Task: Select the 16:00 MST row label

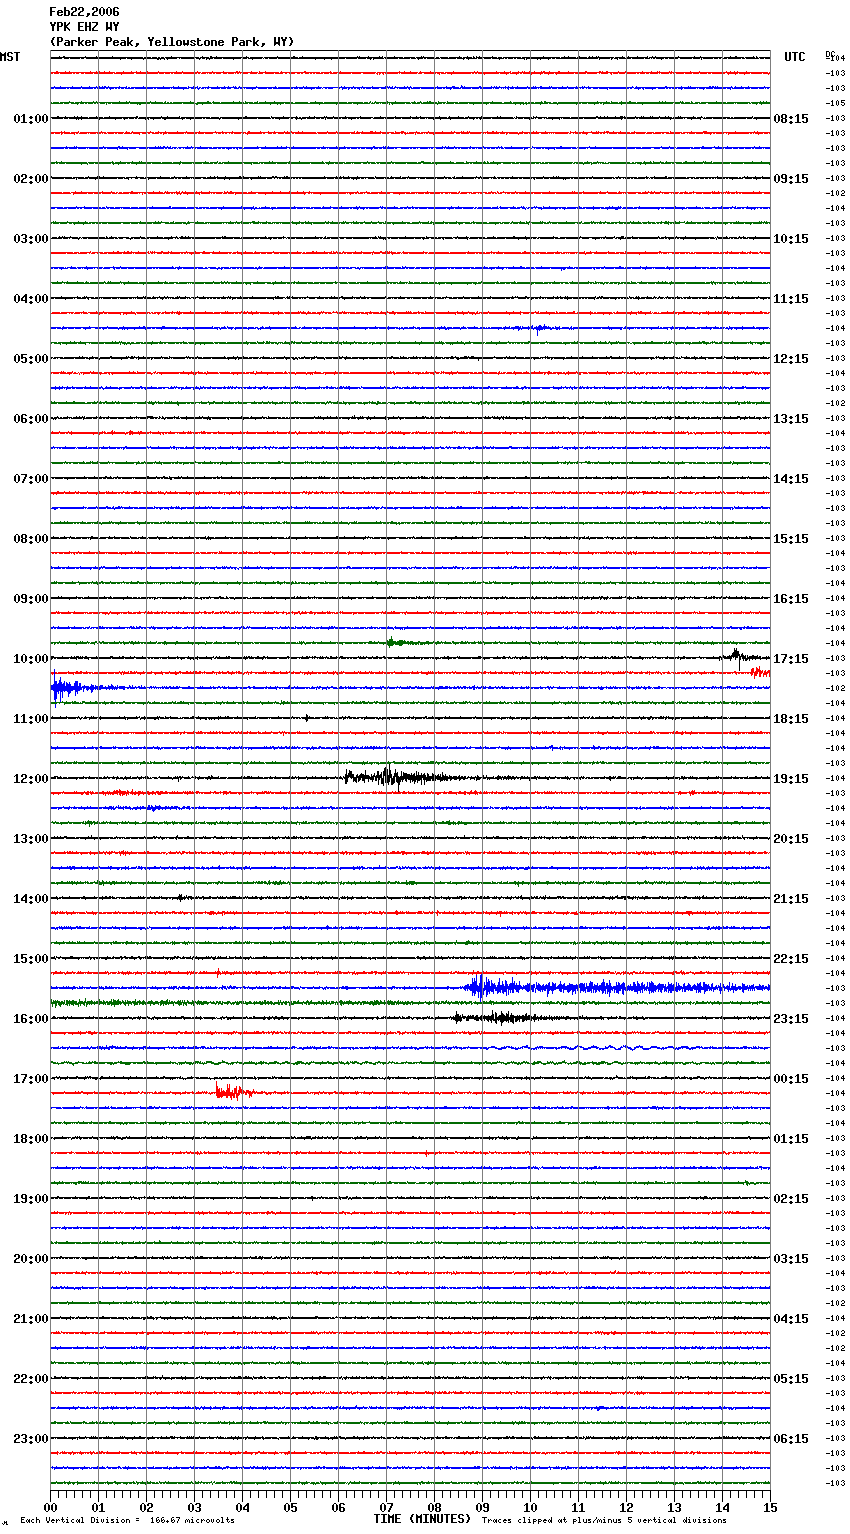Action: (x=31, y=1019)
